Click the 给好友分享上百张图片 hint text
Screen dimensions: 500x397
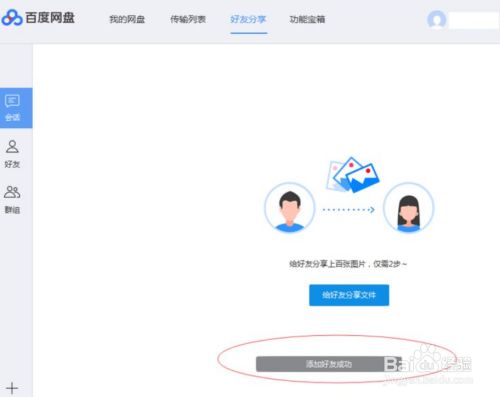(348, 264)
